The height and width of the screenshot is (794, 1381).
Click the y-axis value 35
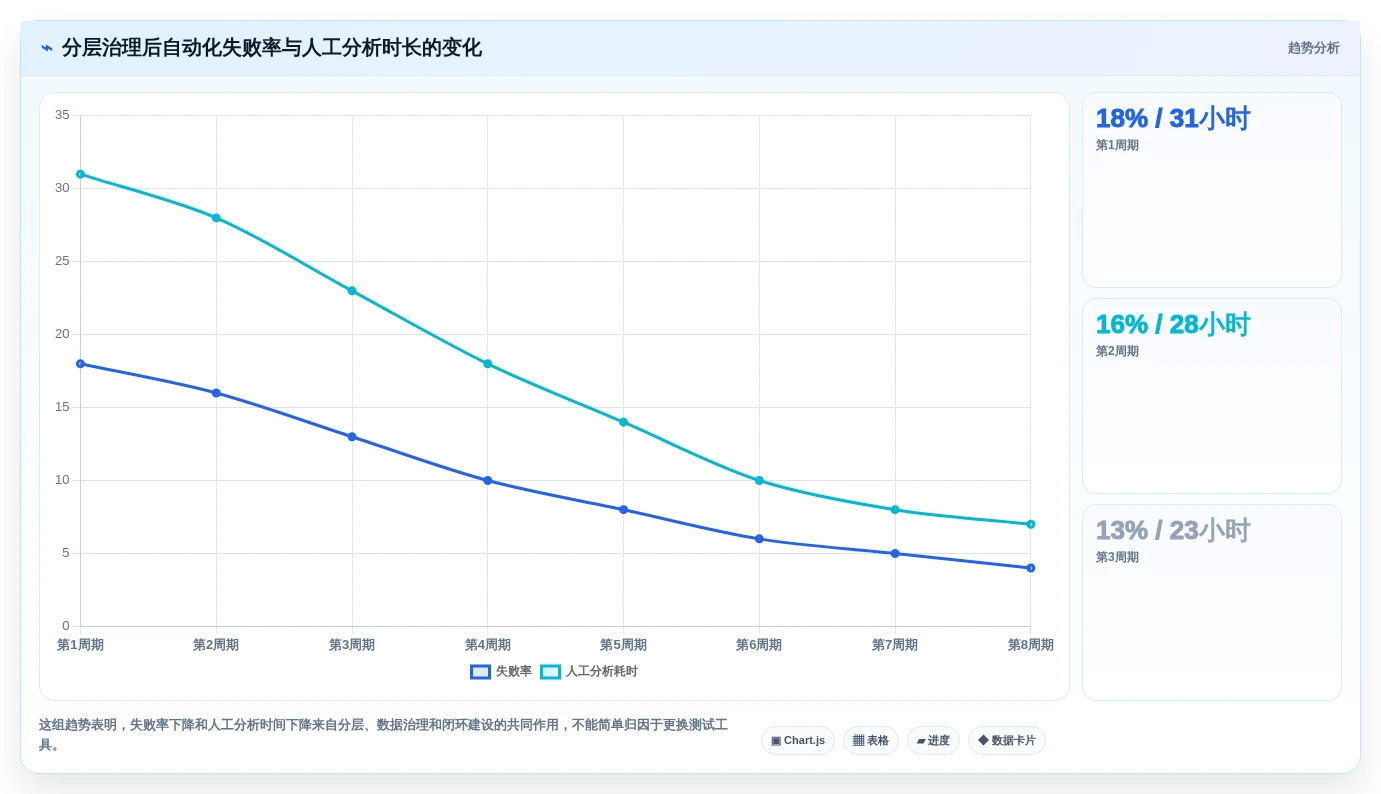[x=62, y=115]
